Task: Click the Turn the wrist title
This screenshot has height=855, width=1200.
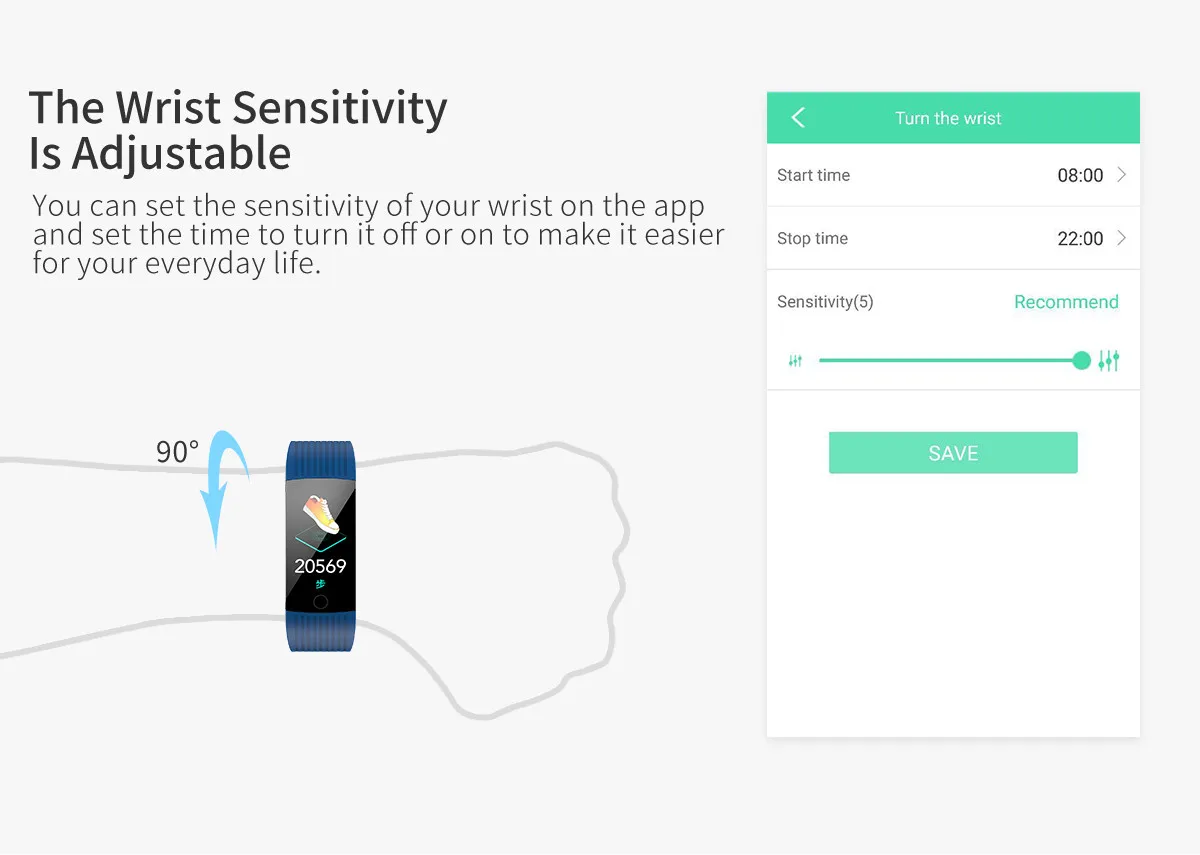Action: [948, 118]
